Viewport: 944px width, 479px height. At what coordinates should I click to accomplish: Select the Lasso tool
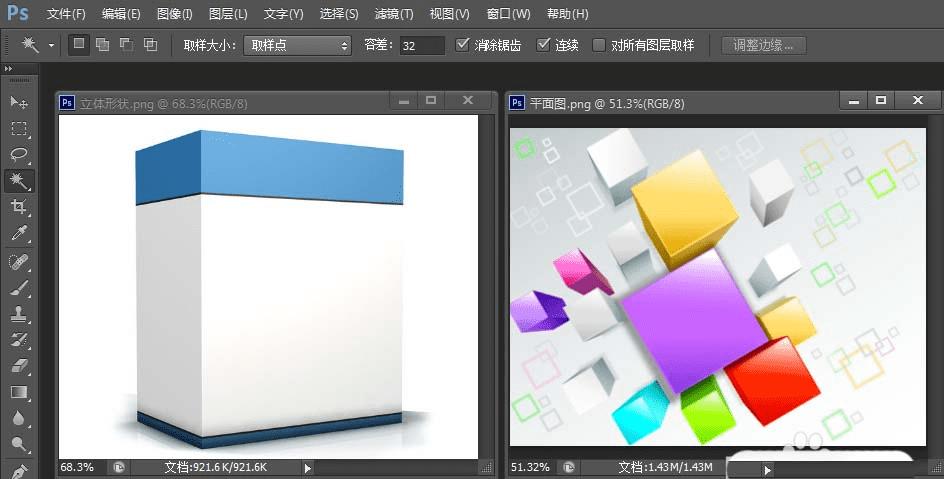(19, 155)
